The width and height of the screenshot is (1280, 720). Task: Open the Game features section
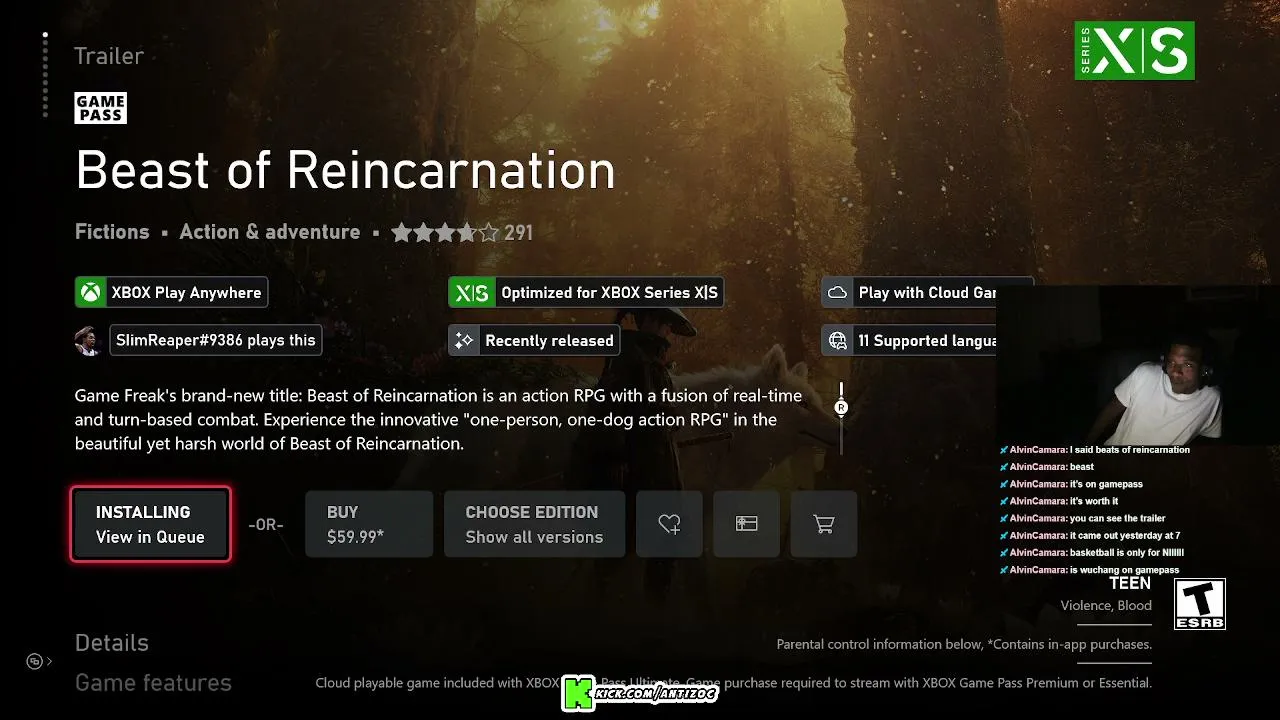coord(153,683)
